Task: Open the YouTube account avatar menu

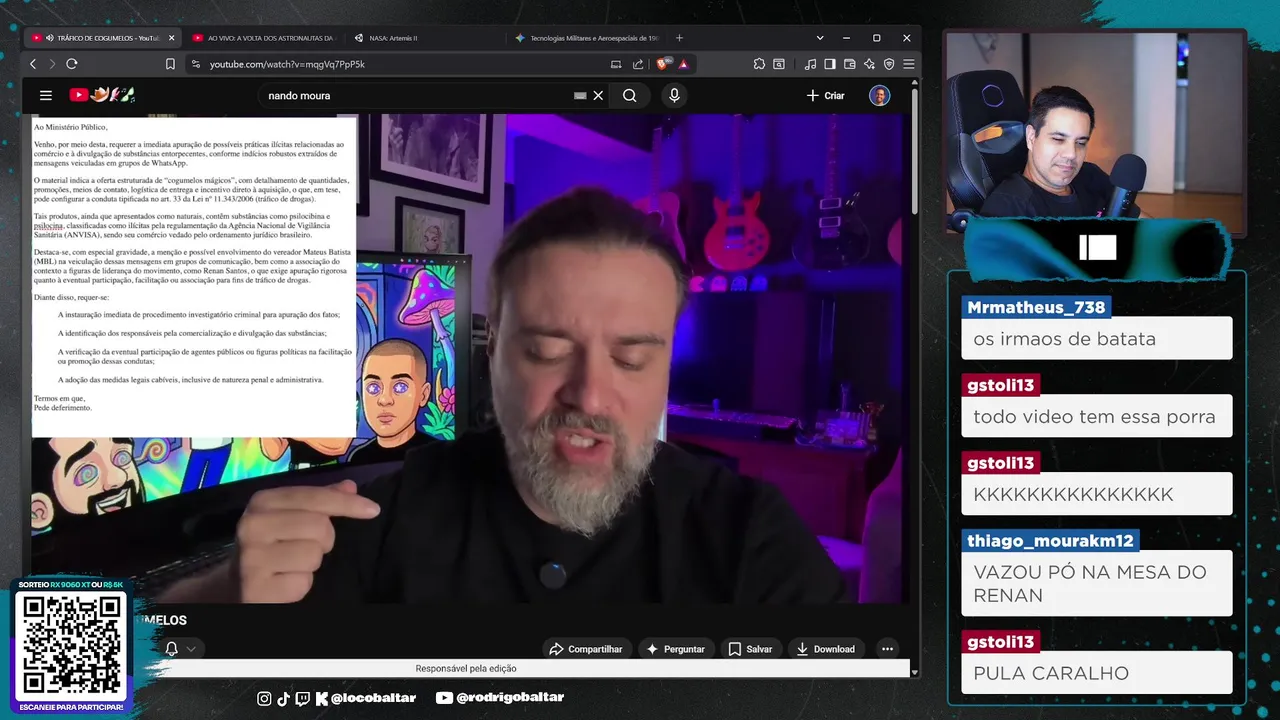Action: pyautogui.click(x=879, y=95)
